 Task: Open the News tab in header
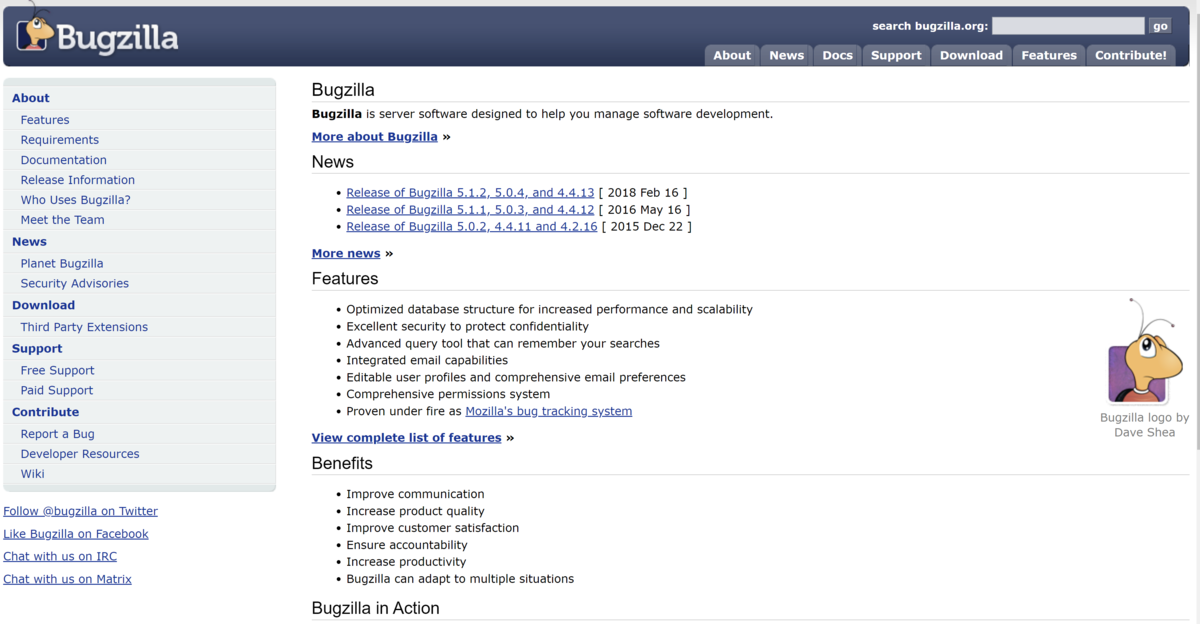787,55
